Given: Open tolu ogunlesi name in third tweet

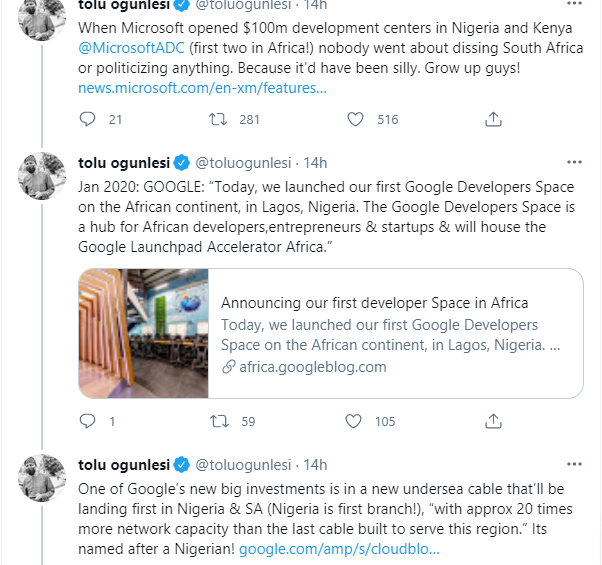Looking at the screenshot, I should tap(124, 465).
